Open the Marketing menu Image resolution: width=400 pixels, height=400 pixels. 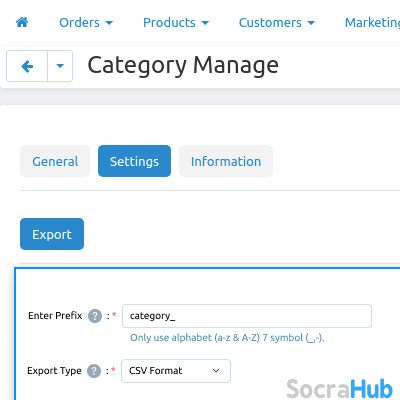click(372, 23)
